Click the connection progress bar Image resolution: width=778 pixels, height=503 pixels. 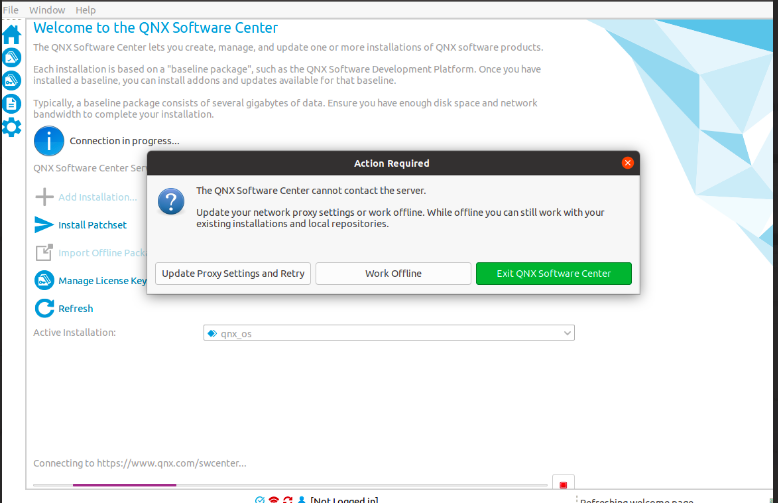tap(290, 485)
